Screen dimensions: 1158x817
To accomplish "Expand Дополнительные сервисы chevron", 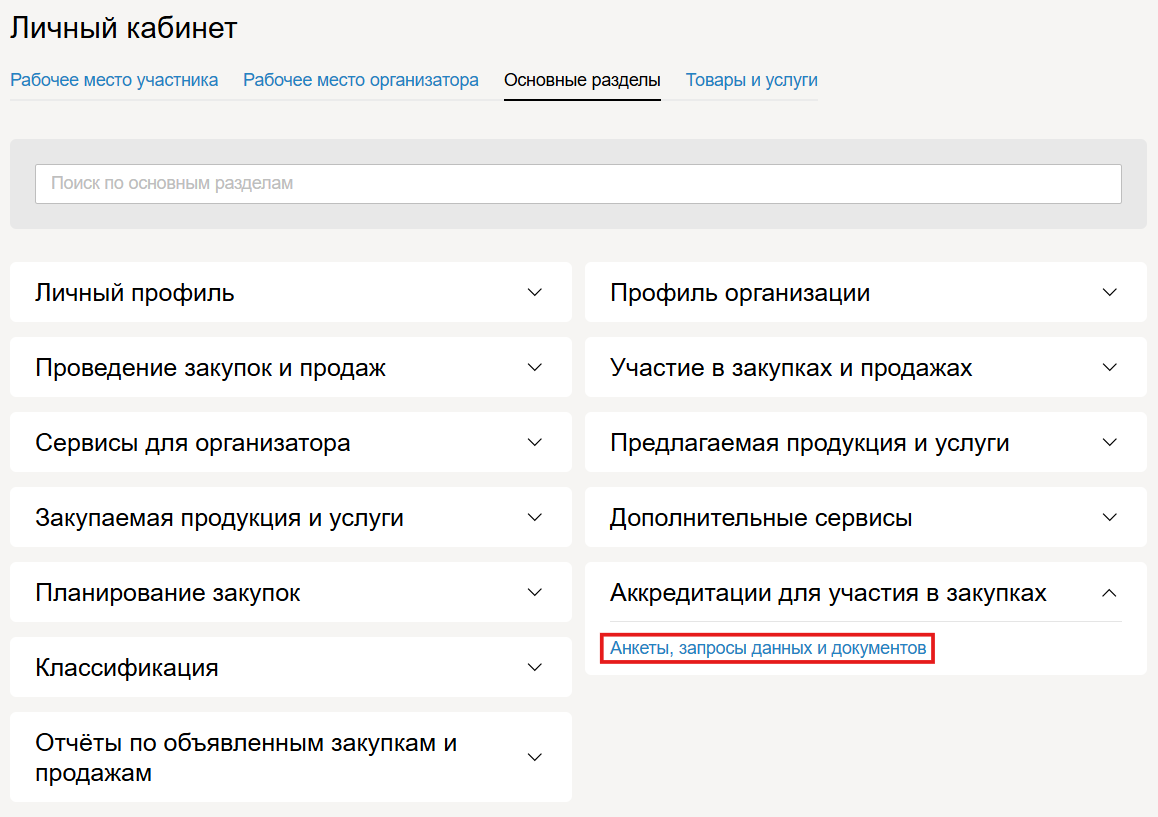I will pyautogui.click(x=1109, y=517).
